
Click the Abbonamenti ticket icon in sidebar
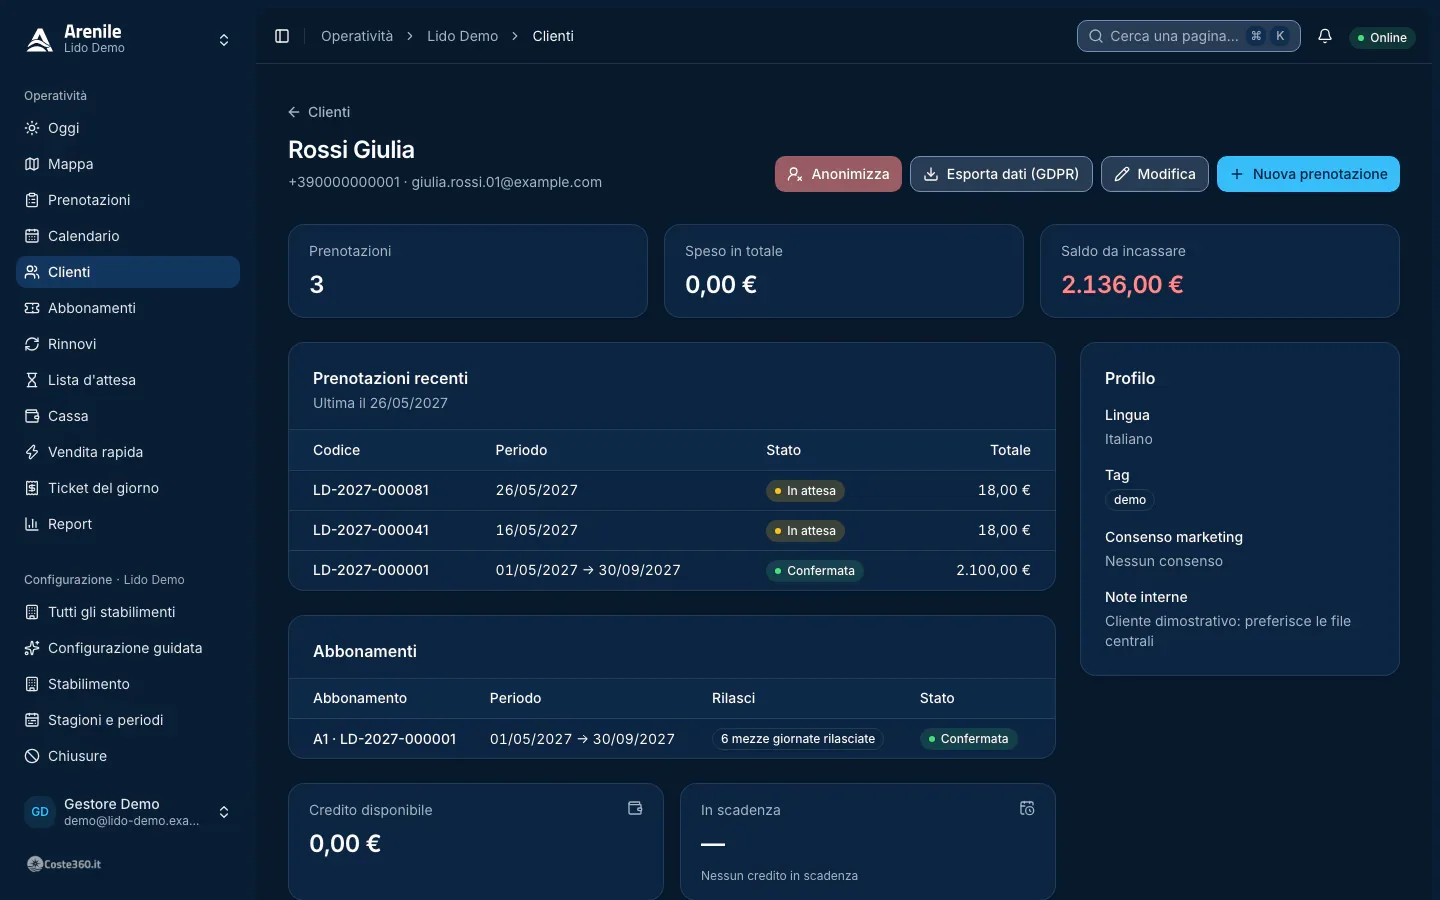(x=32, y=308)
